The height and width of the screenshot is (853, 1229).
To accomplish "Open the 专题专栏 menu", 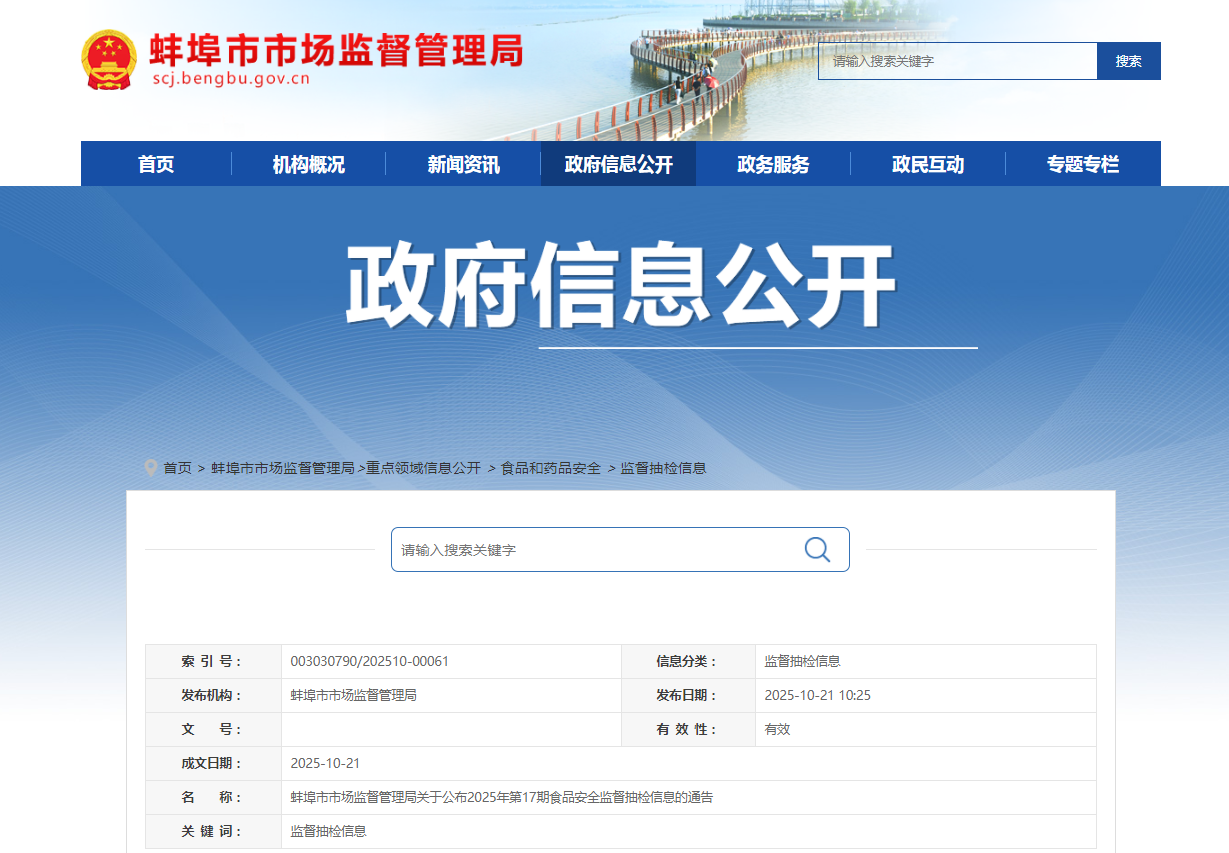I will point(1082,164).
